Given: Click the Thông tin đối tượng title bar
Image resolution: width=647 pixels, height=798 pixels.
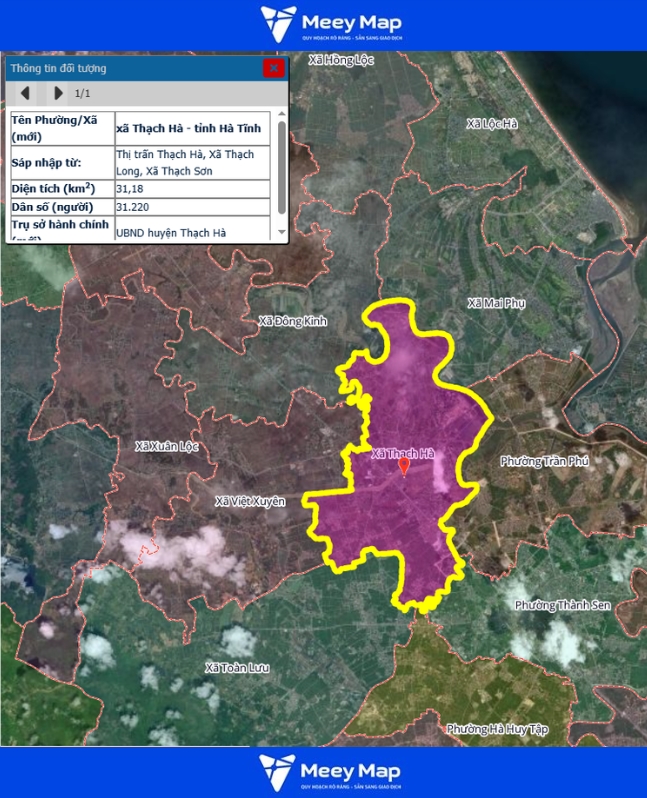Looking at the screenshot, I should pyautogui.click(x=130, y=68).
